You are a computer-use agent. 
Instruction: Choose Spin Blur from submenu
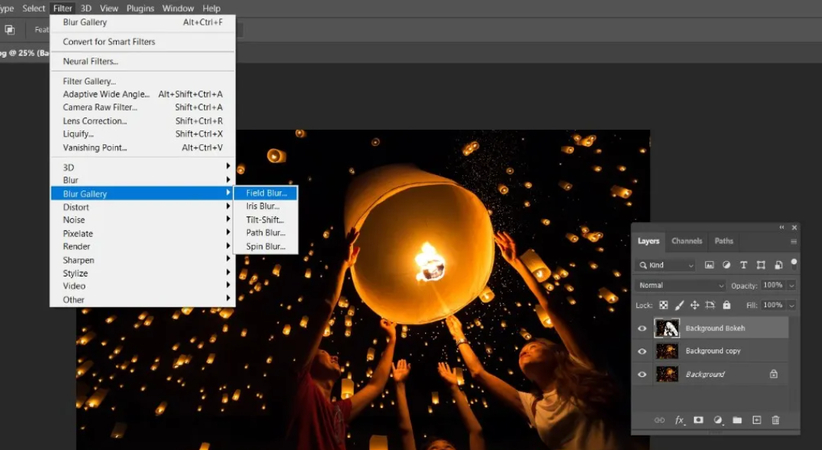pos(265,247)
